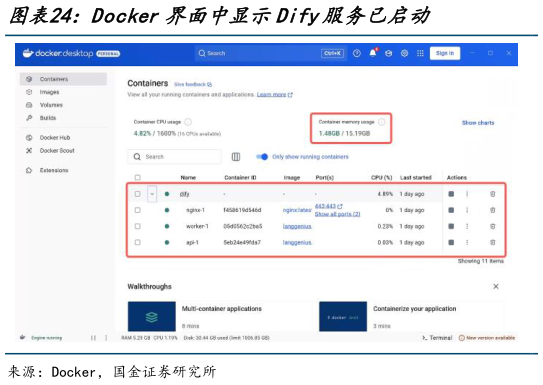Image resolution: width=543 pixels, height=385 pixels.
Task: Open more actions for dify
Action: point(467,194)
